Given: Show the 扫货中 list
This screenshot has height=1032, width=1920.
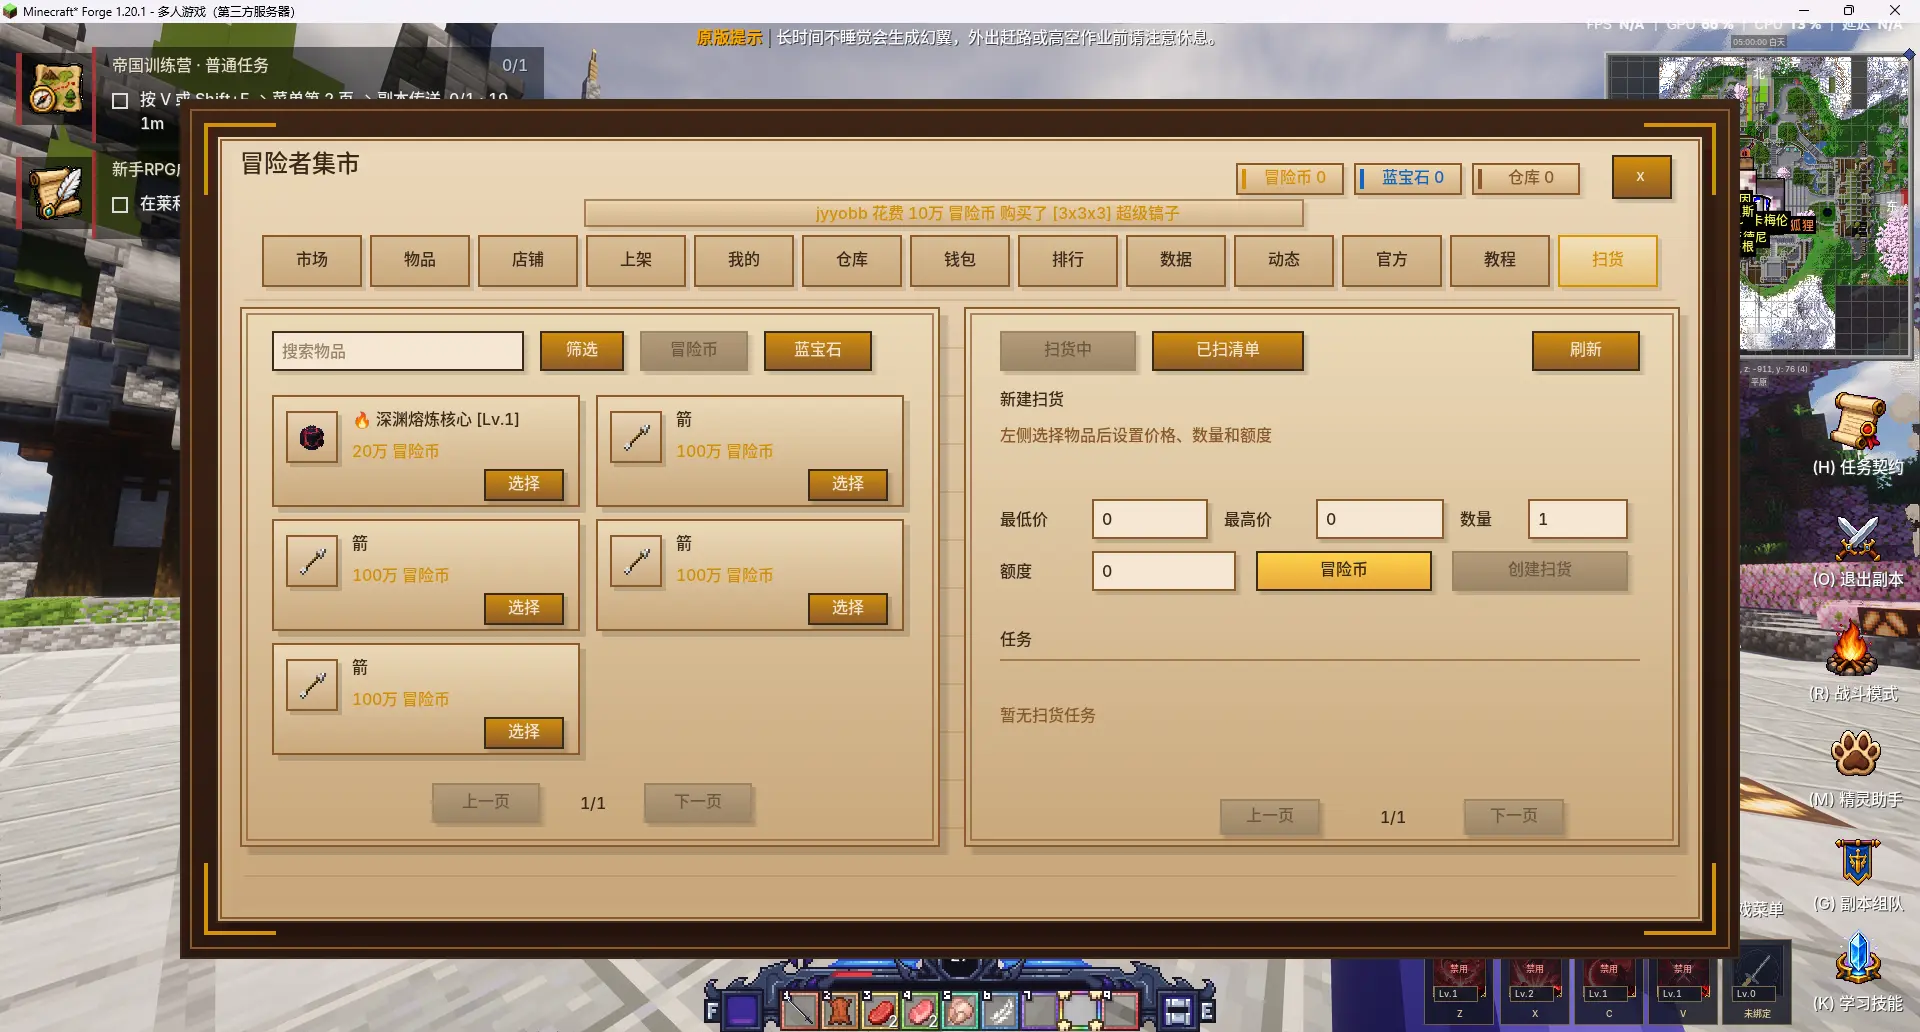Looking at the screenshot, I should tap(1068, 350).
